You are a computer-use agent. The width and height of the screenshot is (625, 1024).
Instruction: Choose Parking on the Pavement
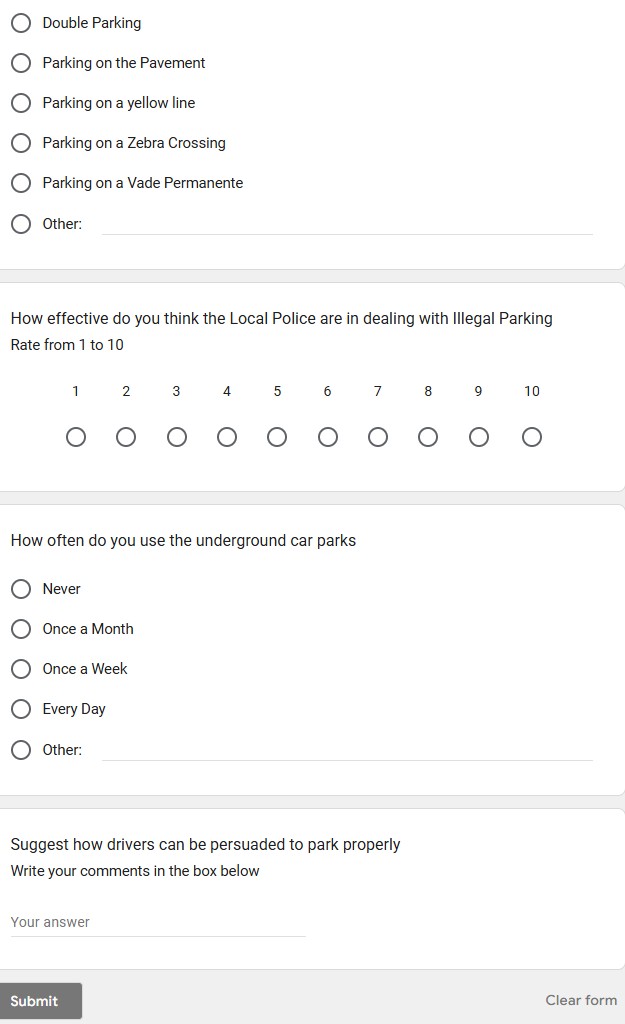21,63
